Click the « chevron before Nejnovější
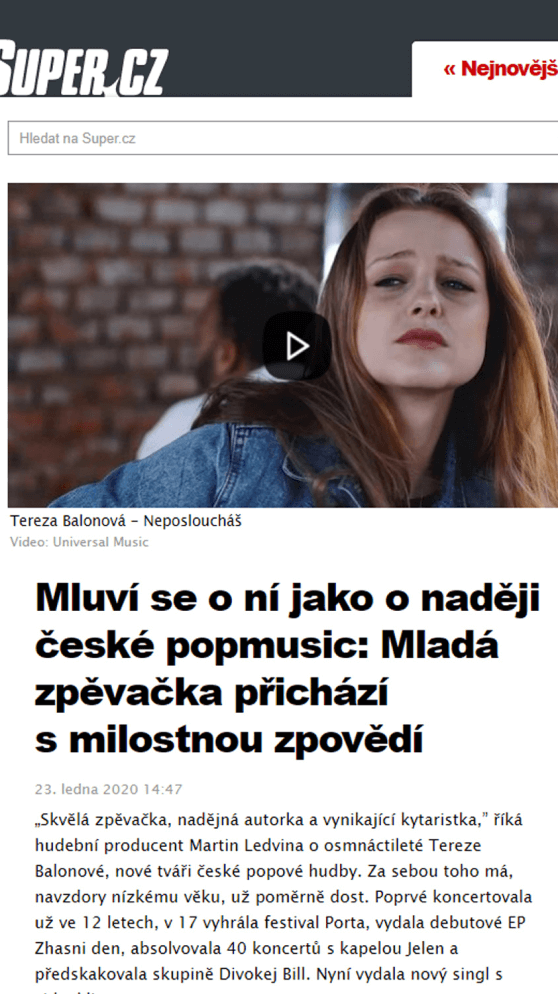This screenshot has height=994, width=558. tap(450, 69)
